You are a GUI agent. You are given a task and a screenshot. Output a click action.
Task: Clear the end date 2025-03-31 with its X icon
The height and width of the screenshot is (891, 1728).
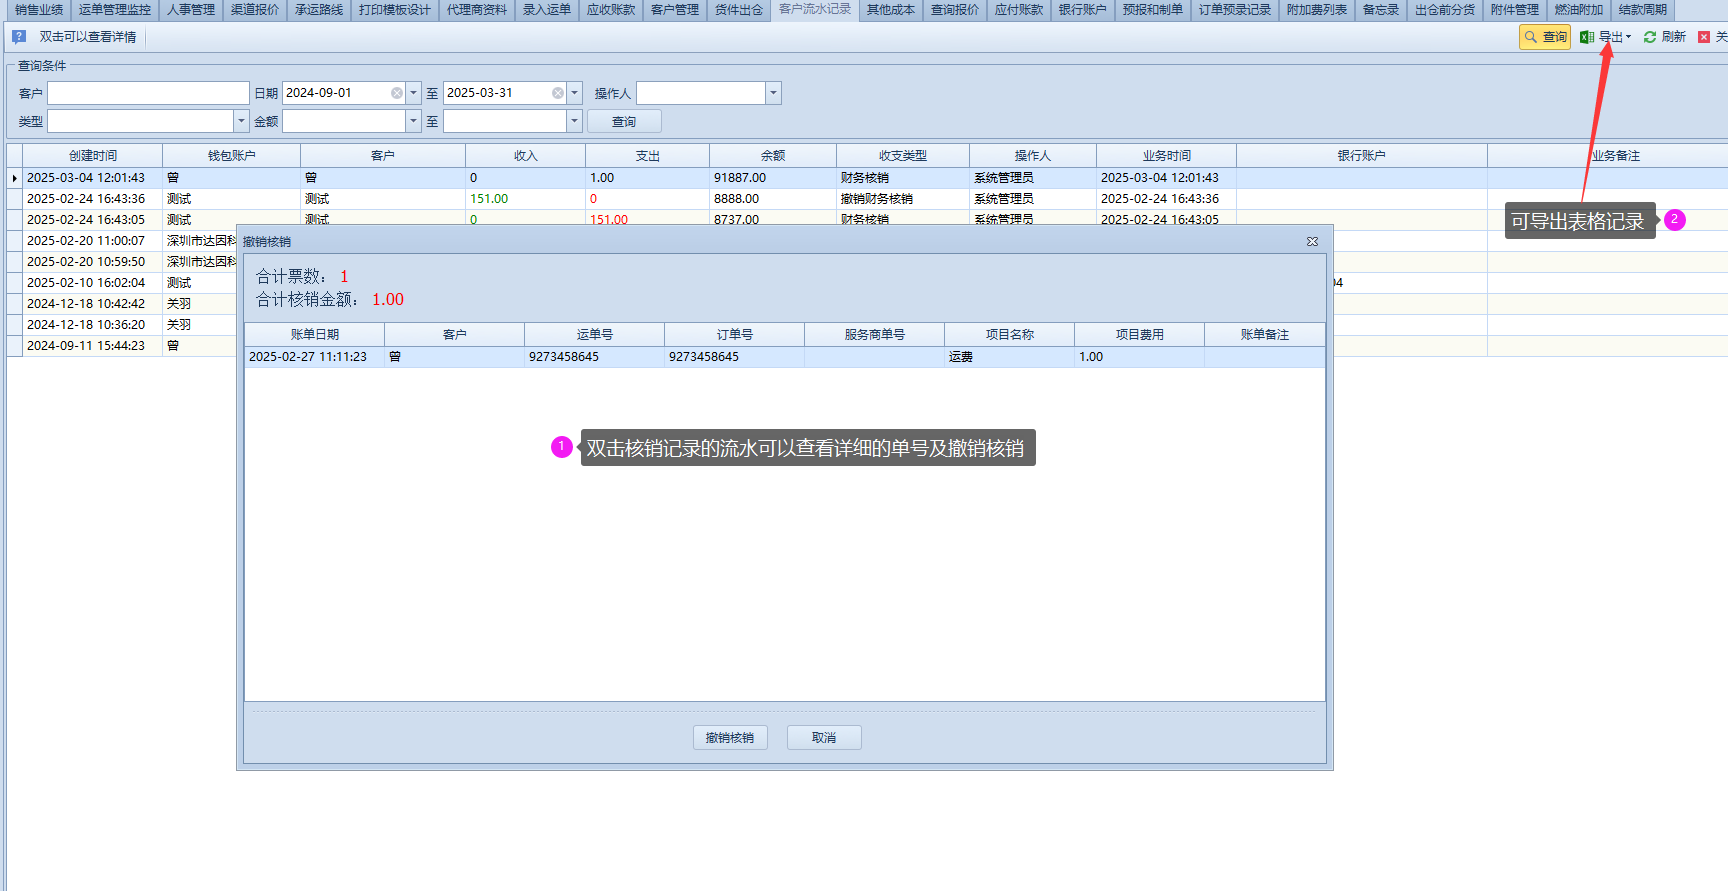pyautogui.click(x=558, y=93)
